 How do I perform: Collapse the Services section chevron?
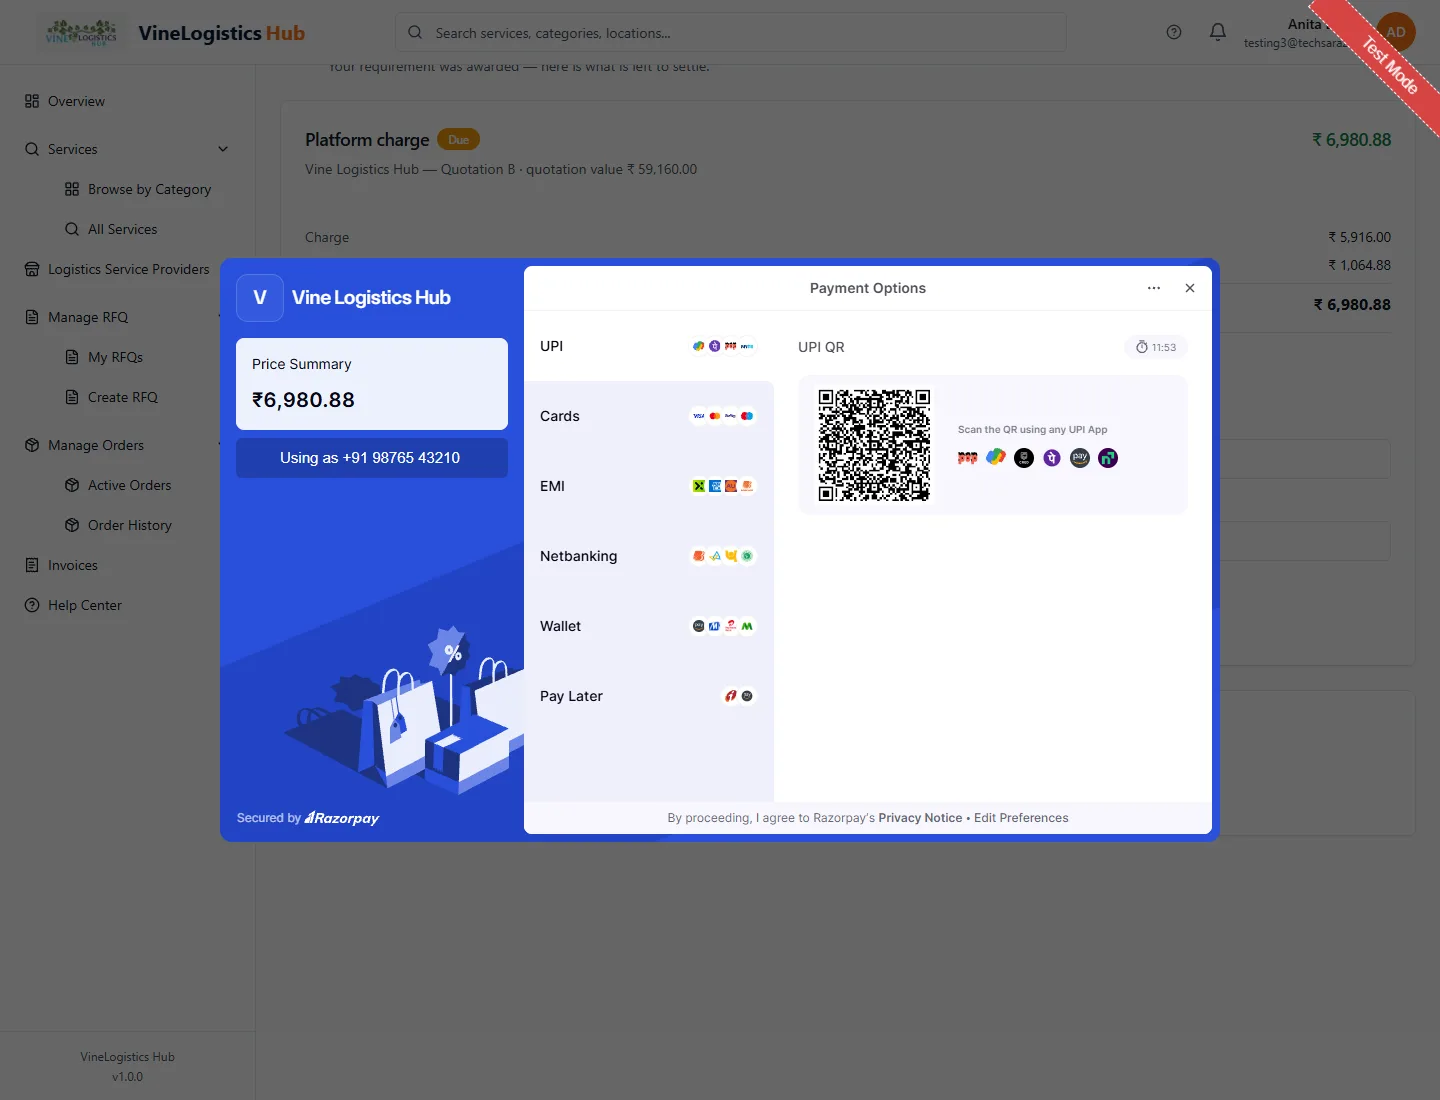click(223, 149)
